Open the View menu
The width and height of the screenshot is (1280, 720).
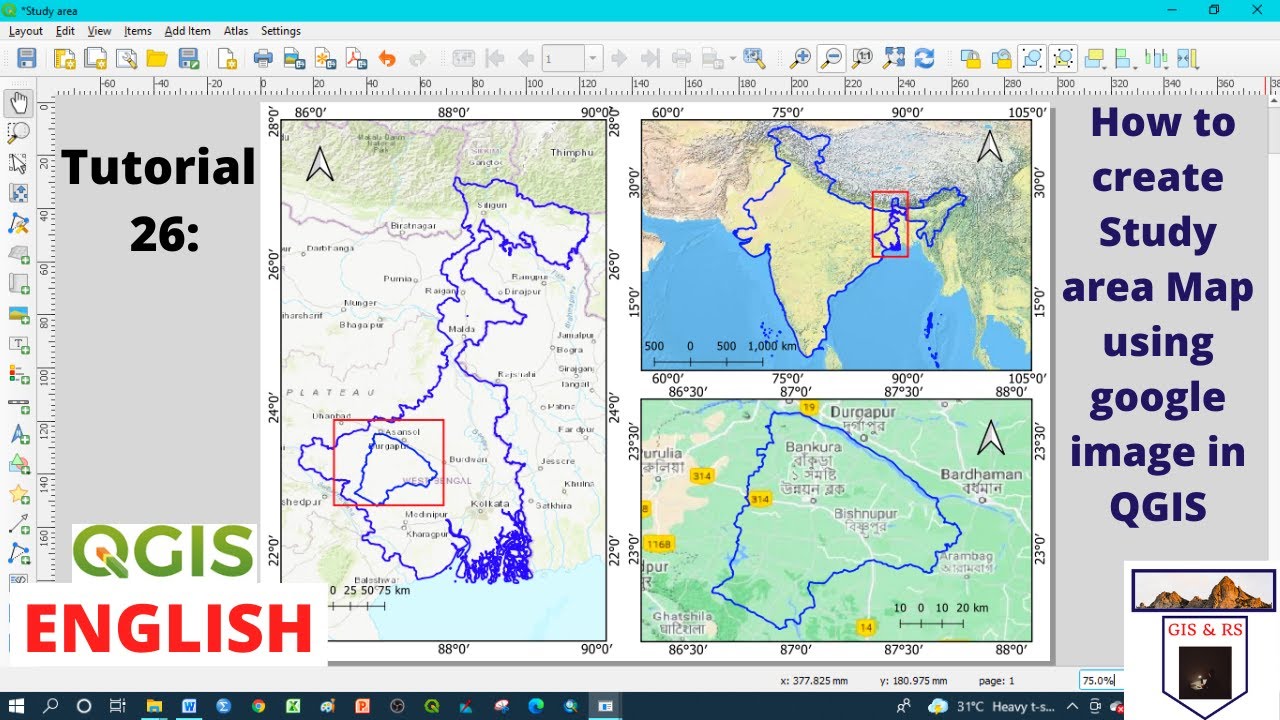point(99,31)
